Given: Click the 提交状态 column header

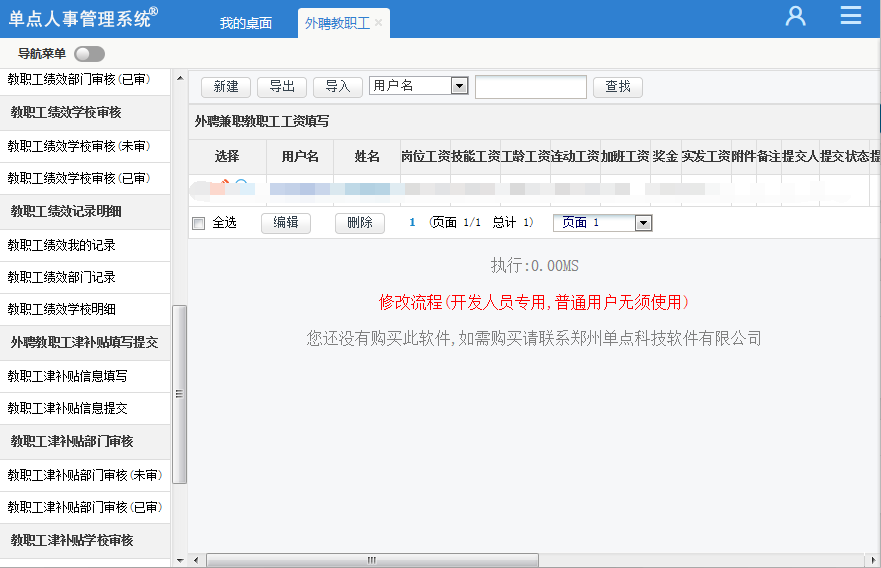Looking at the screenshot, I should coord(844,157).
